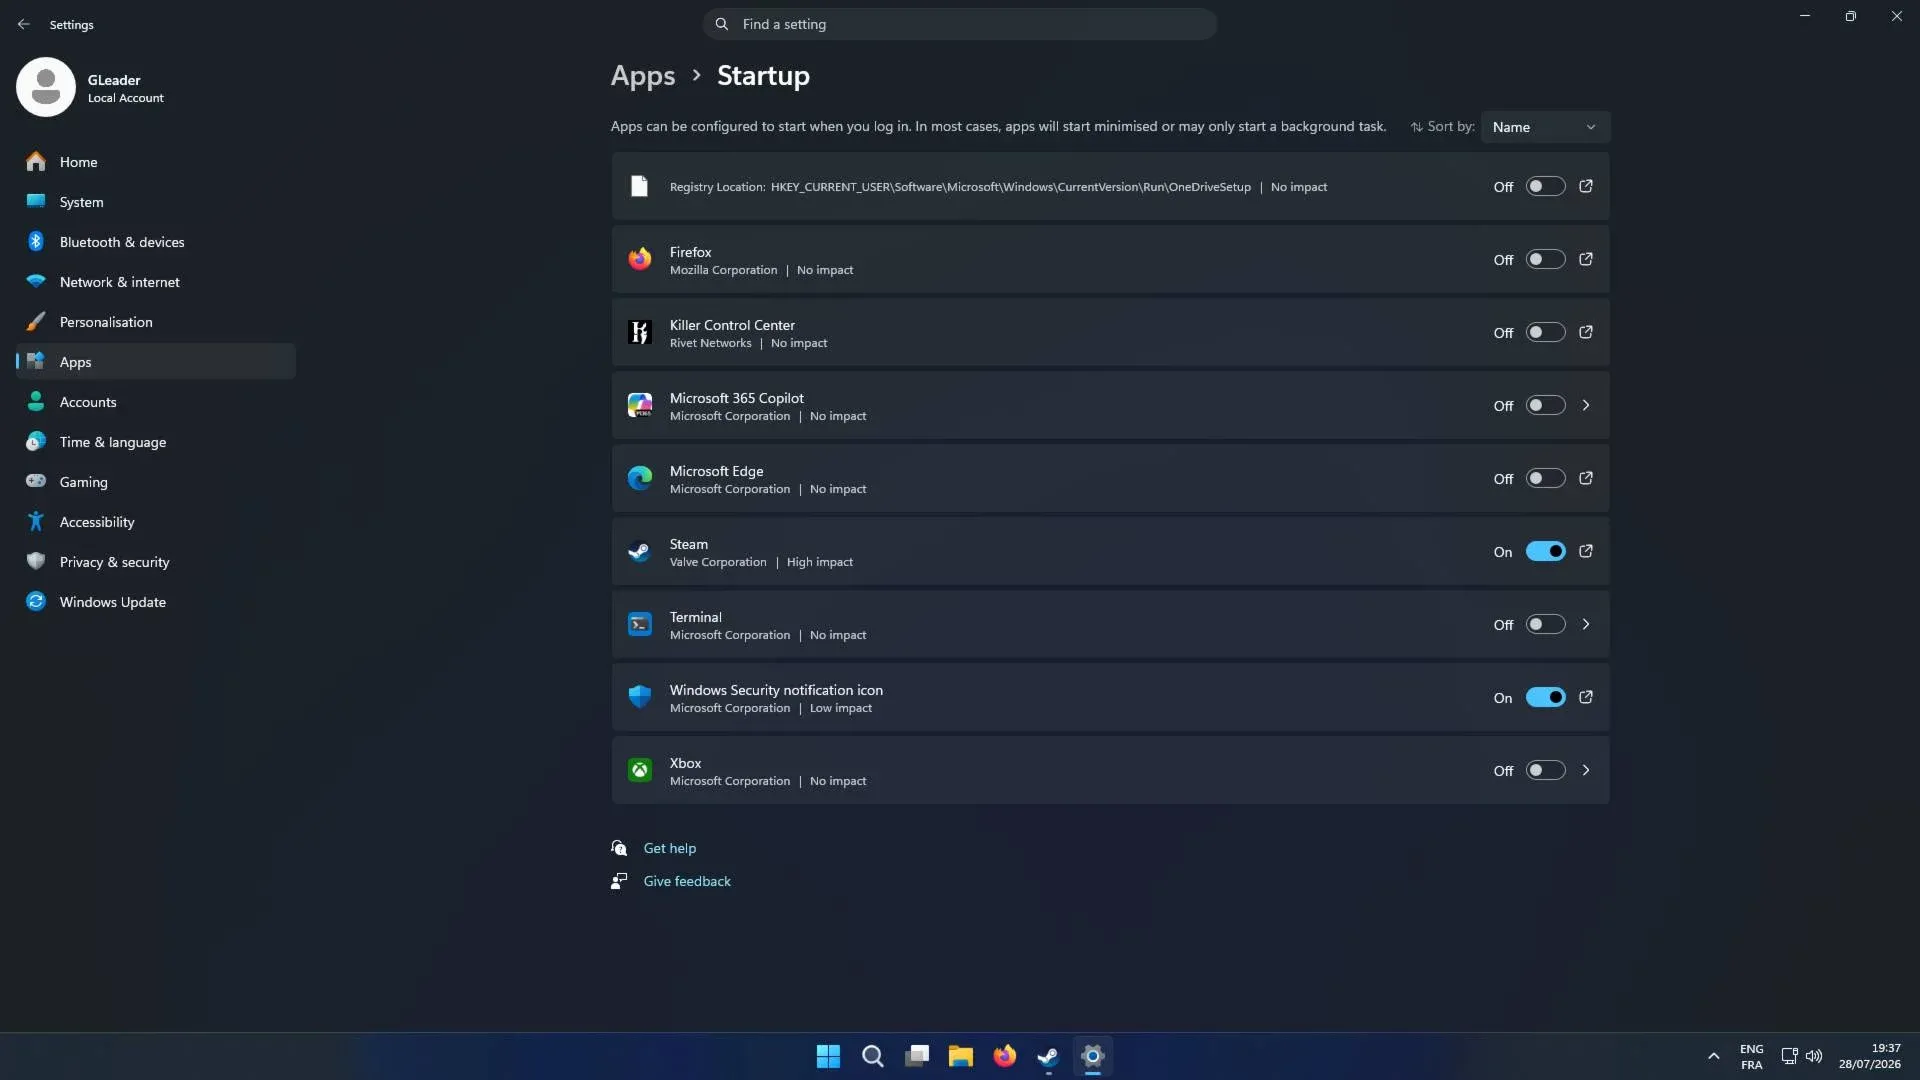Open Windows Start menu from taskbar
The width and height of the screenshot is (1920, 1080).
(x=828, y=1057)
